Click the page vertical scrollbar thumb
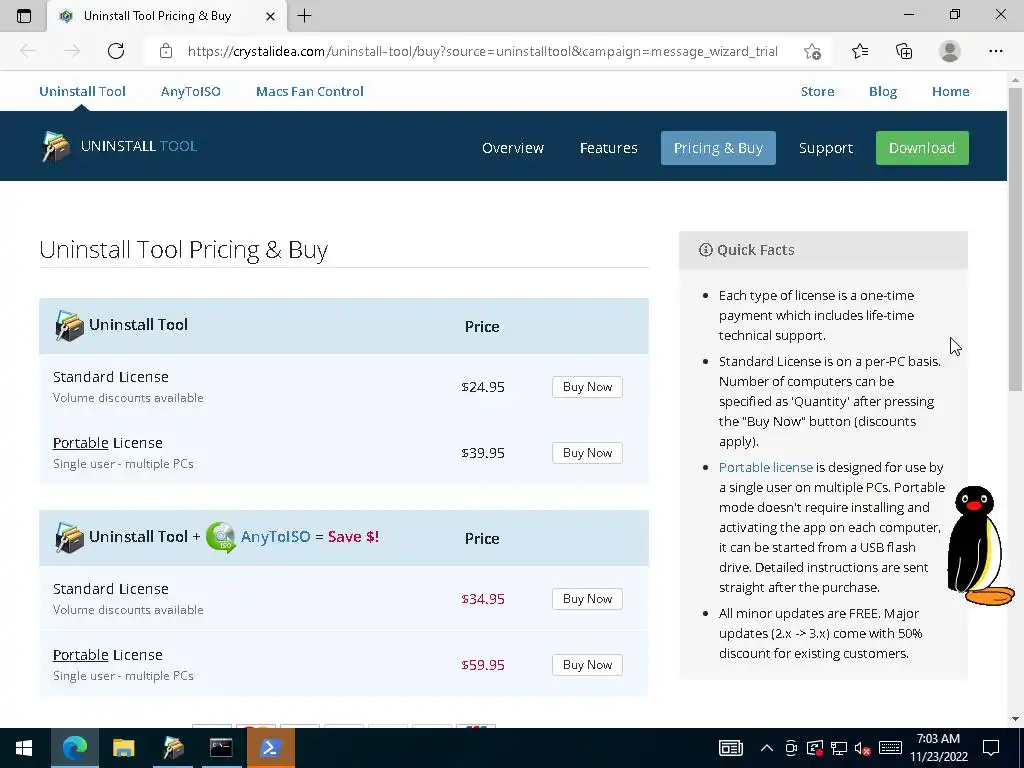This screenshot has width=1024, height=768. pyautogui.click(x=1016, y=238)
